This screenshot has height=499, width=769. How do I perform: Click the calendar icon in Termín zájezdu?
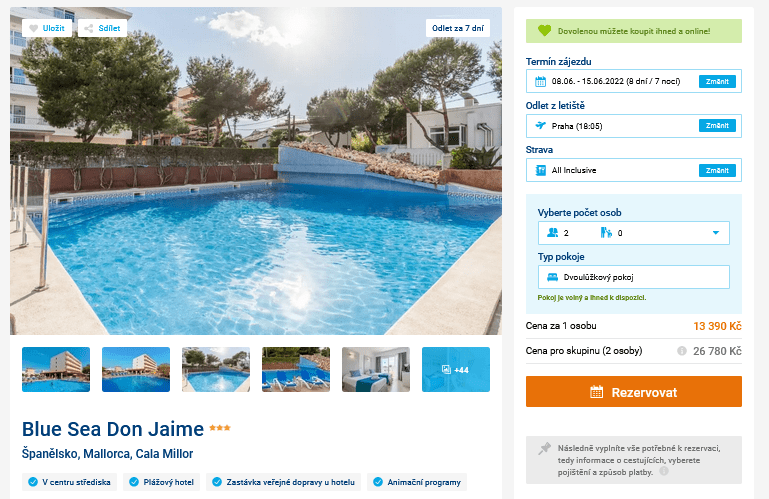(540, 81)
